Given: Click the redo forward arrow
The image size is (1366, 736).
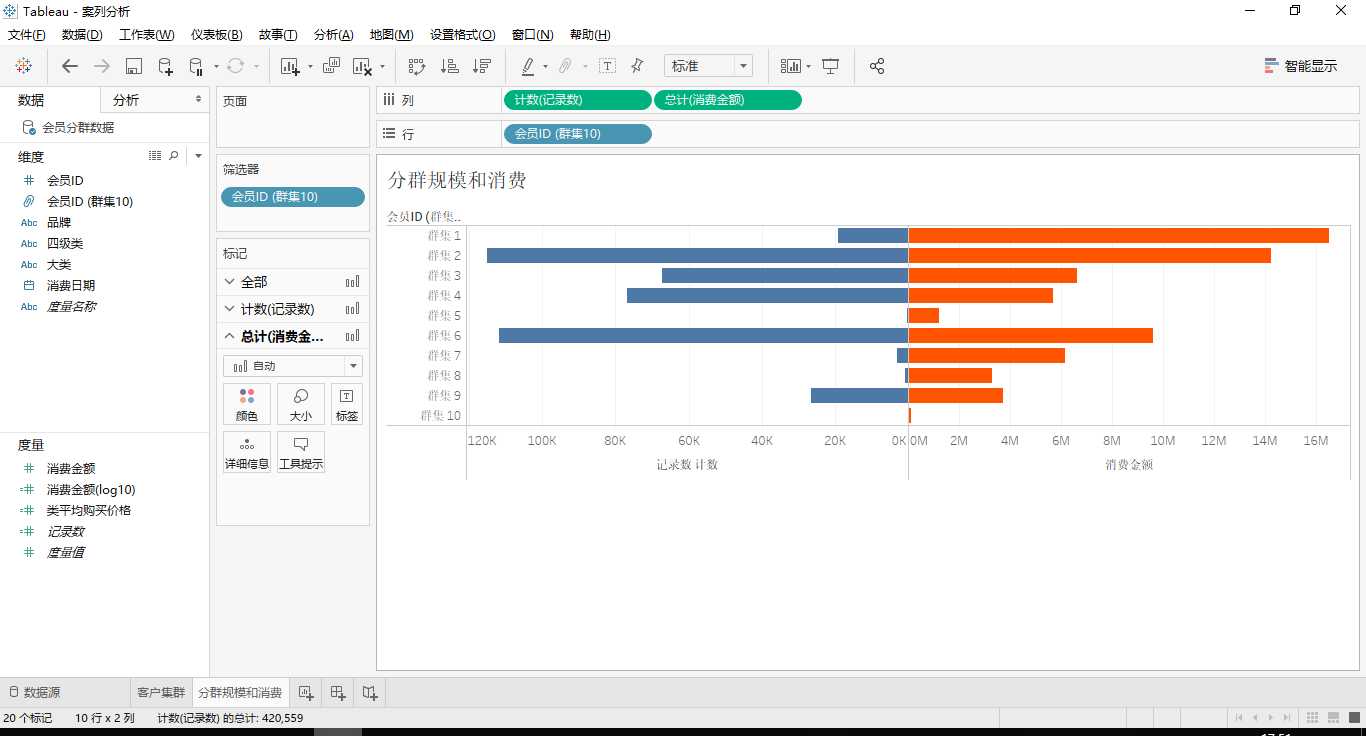Looking at the screenshot, I should [101, 66].
